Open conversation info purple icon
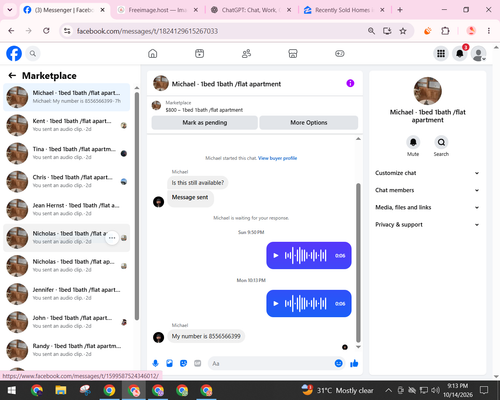Viewport: 500px width, 400px height. click(350, 83)
